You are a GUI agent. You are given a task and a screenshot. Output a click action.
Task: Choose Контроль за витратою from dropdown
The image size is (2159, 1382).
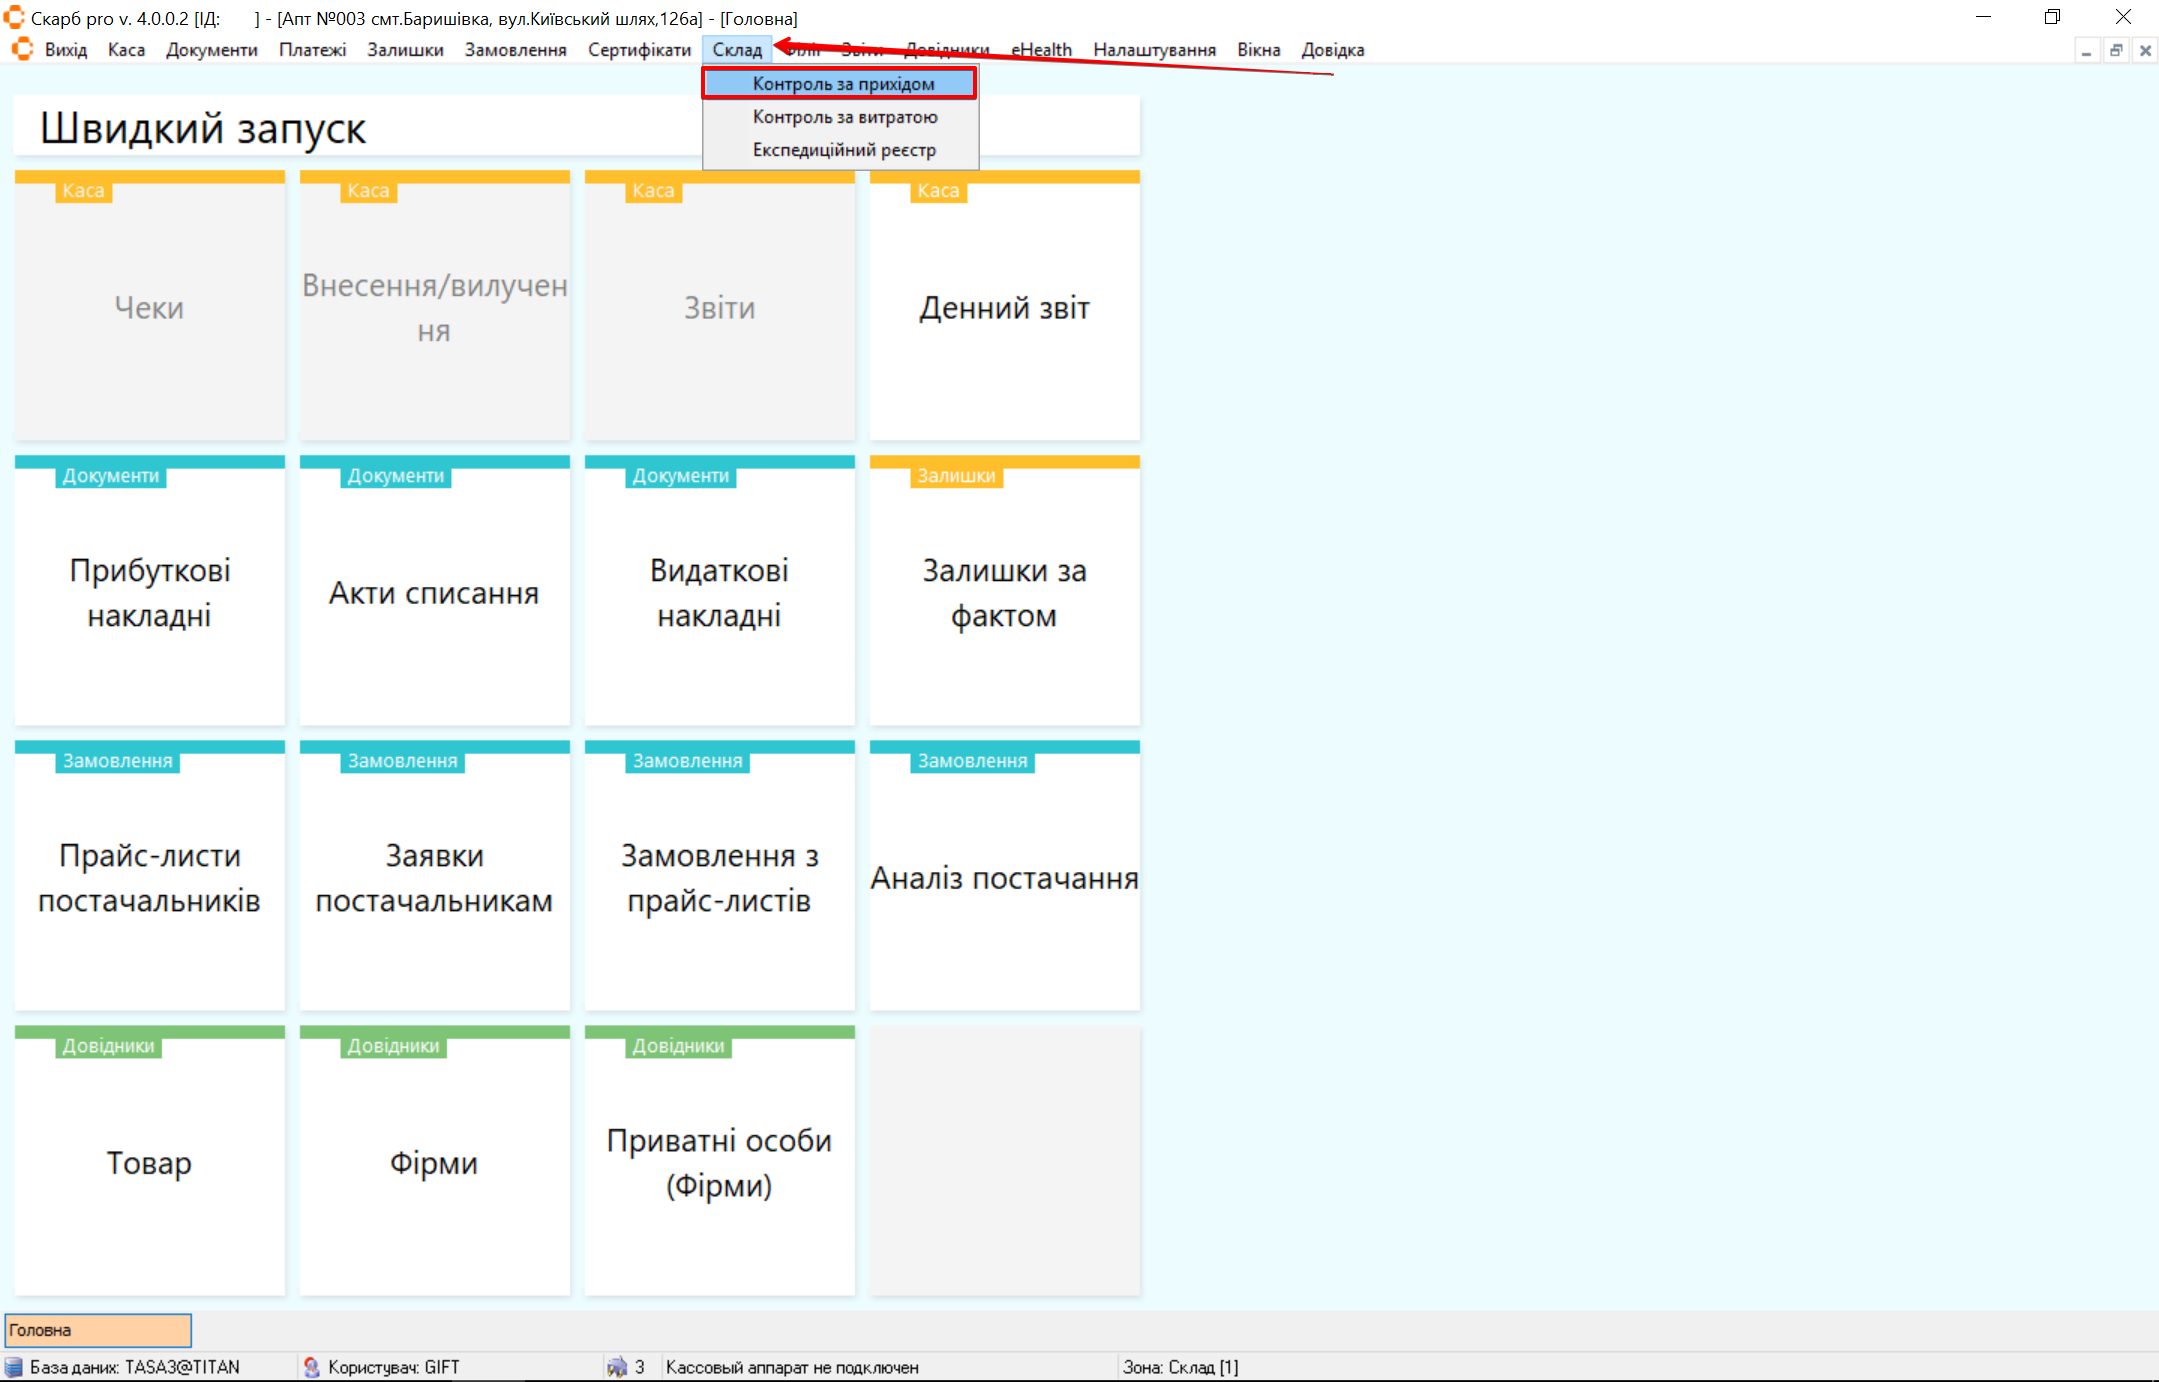pos(844,117)
